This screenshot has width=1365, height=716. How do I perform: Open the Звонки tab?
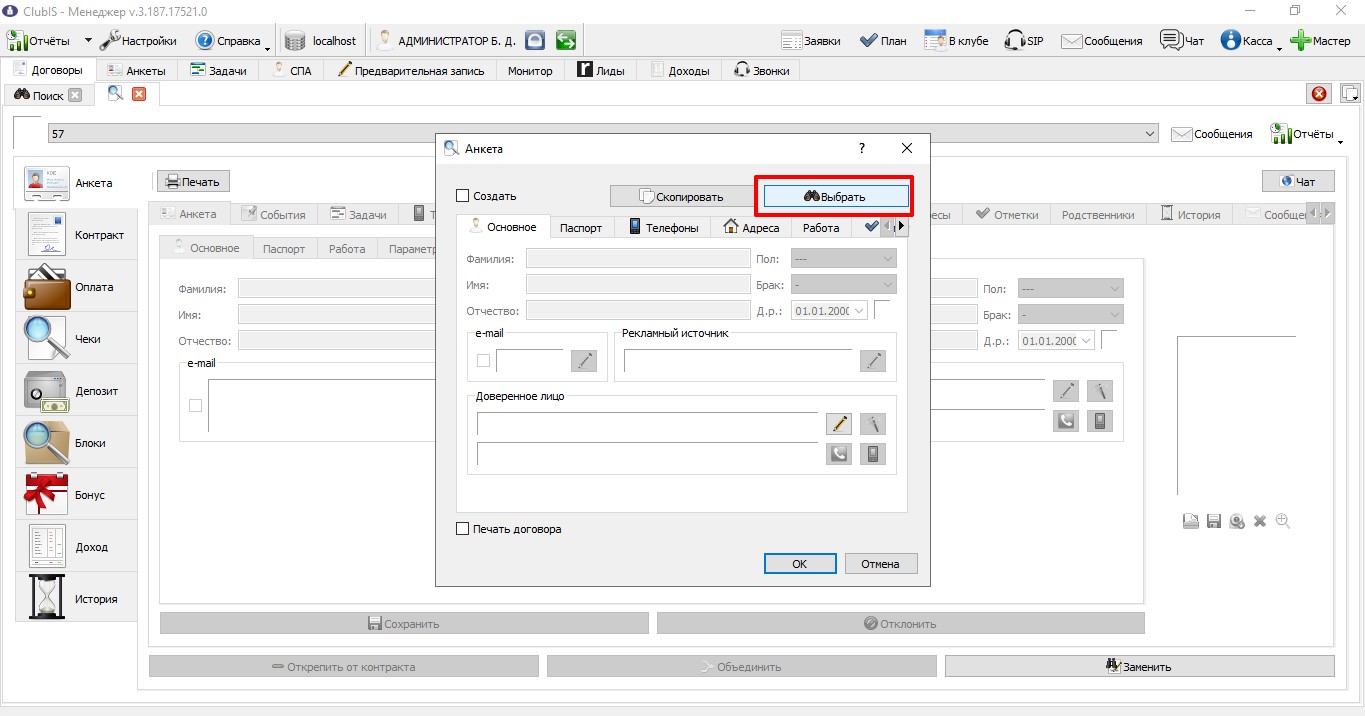(x=762, y=70)
